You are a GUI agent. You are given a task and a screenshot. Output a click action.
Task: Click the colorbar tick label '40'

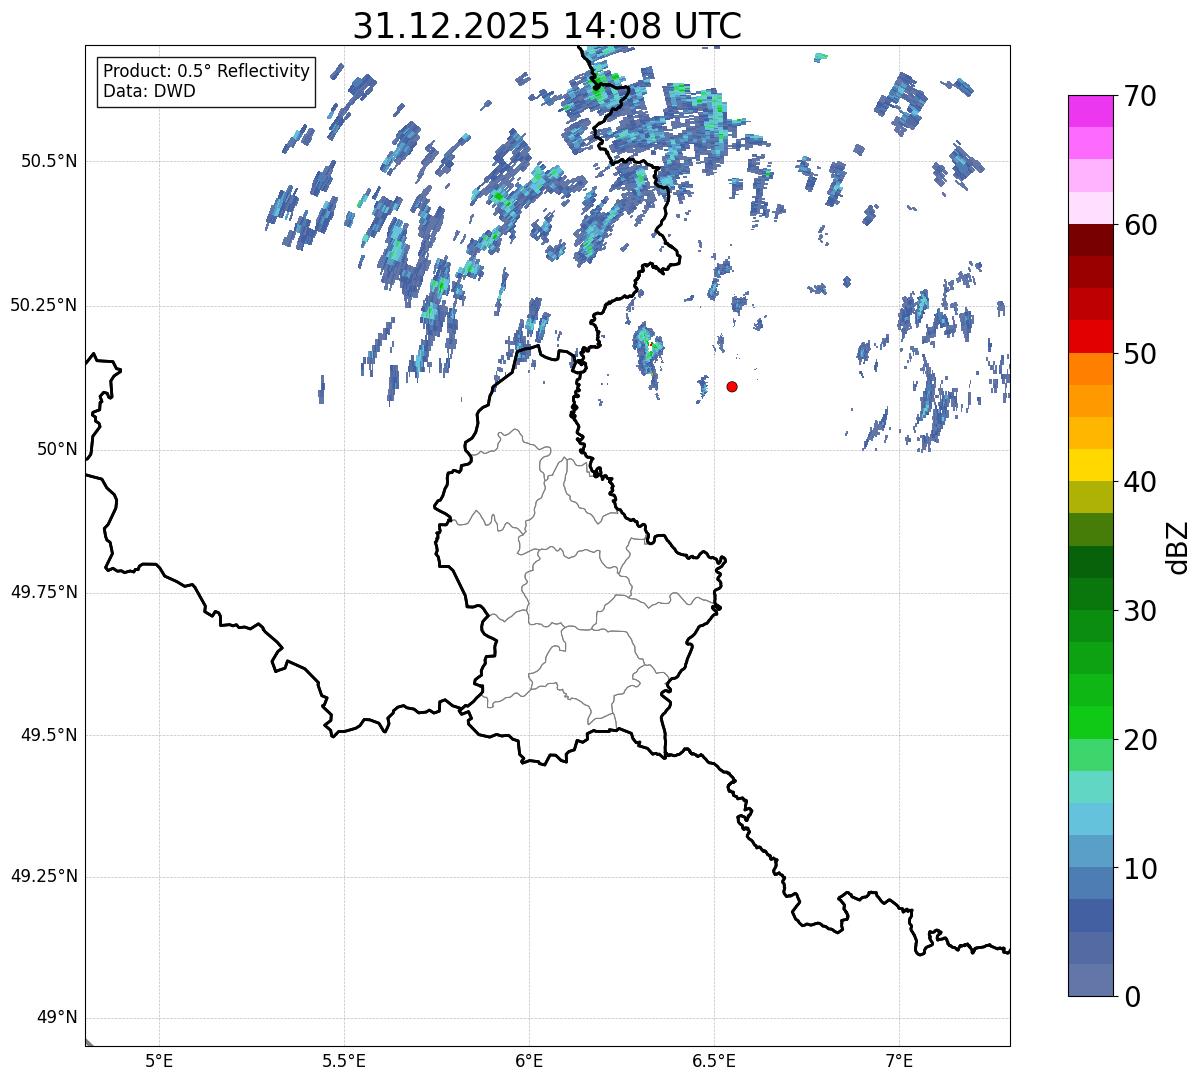tap(1140, 482)
